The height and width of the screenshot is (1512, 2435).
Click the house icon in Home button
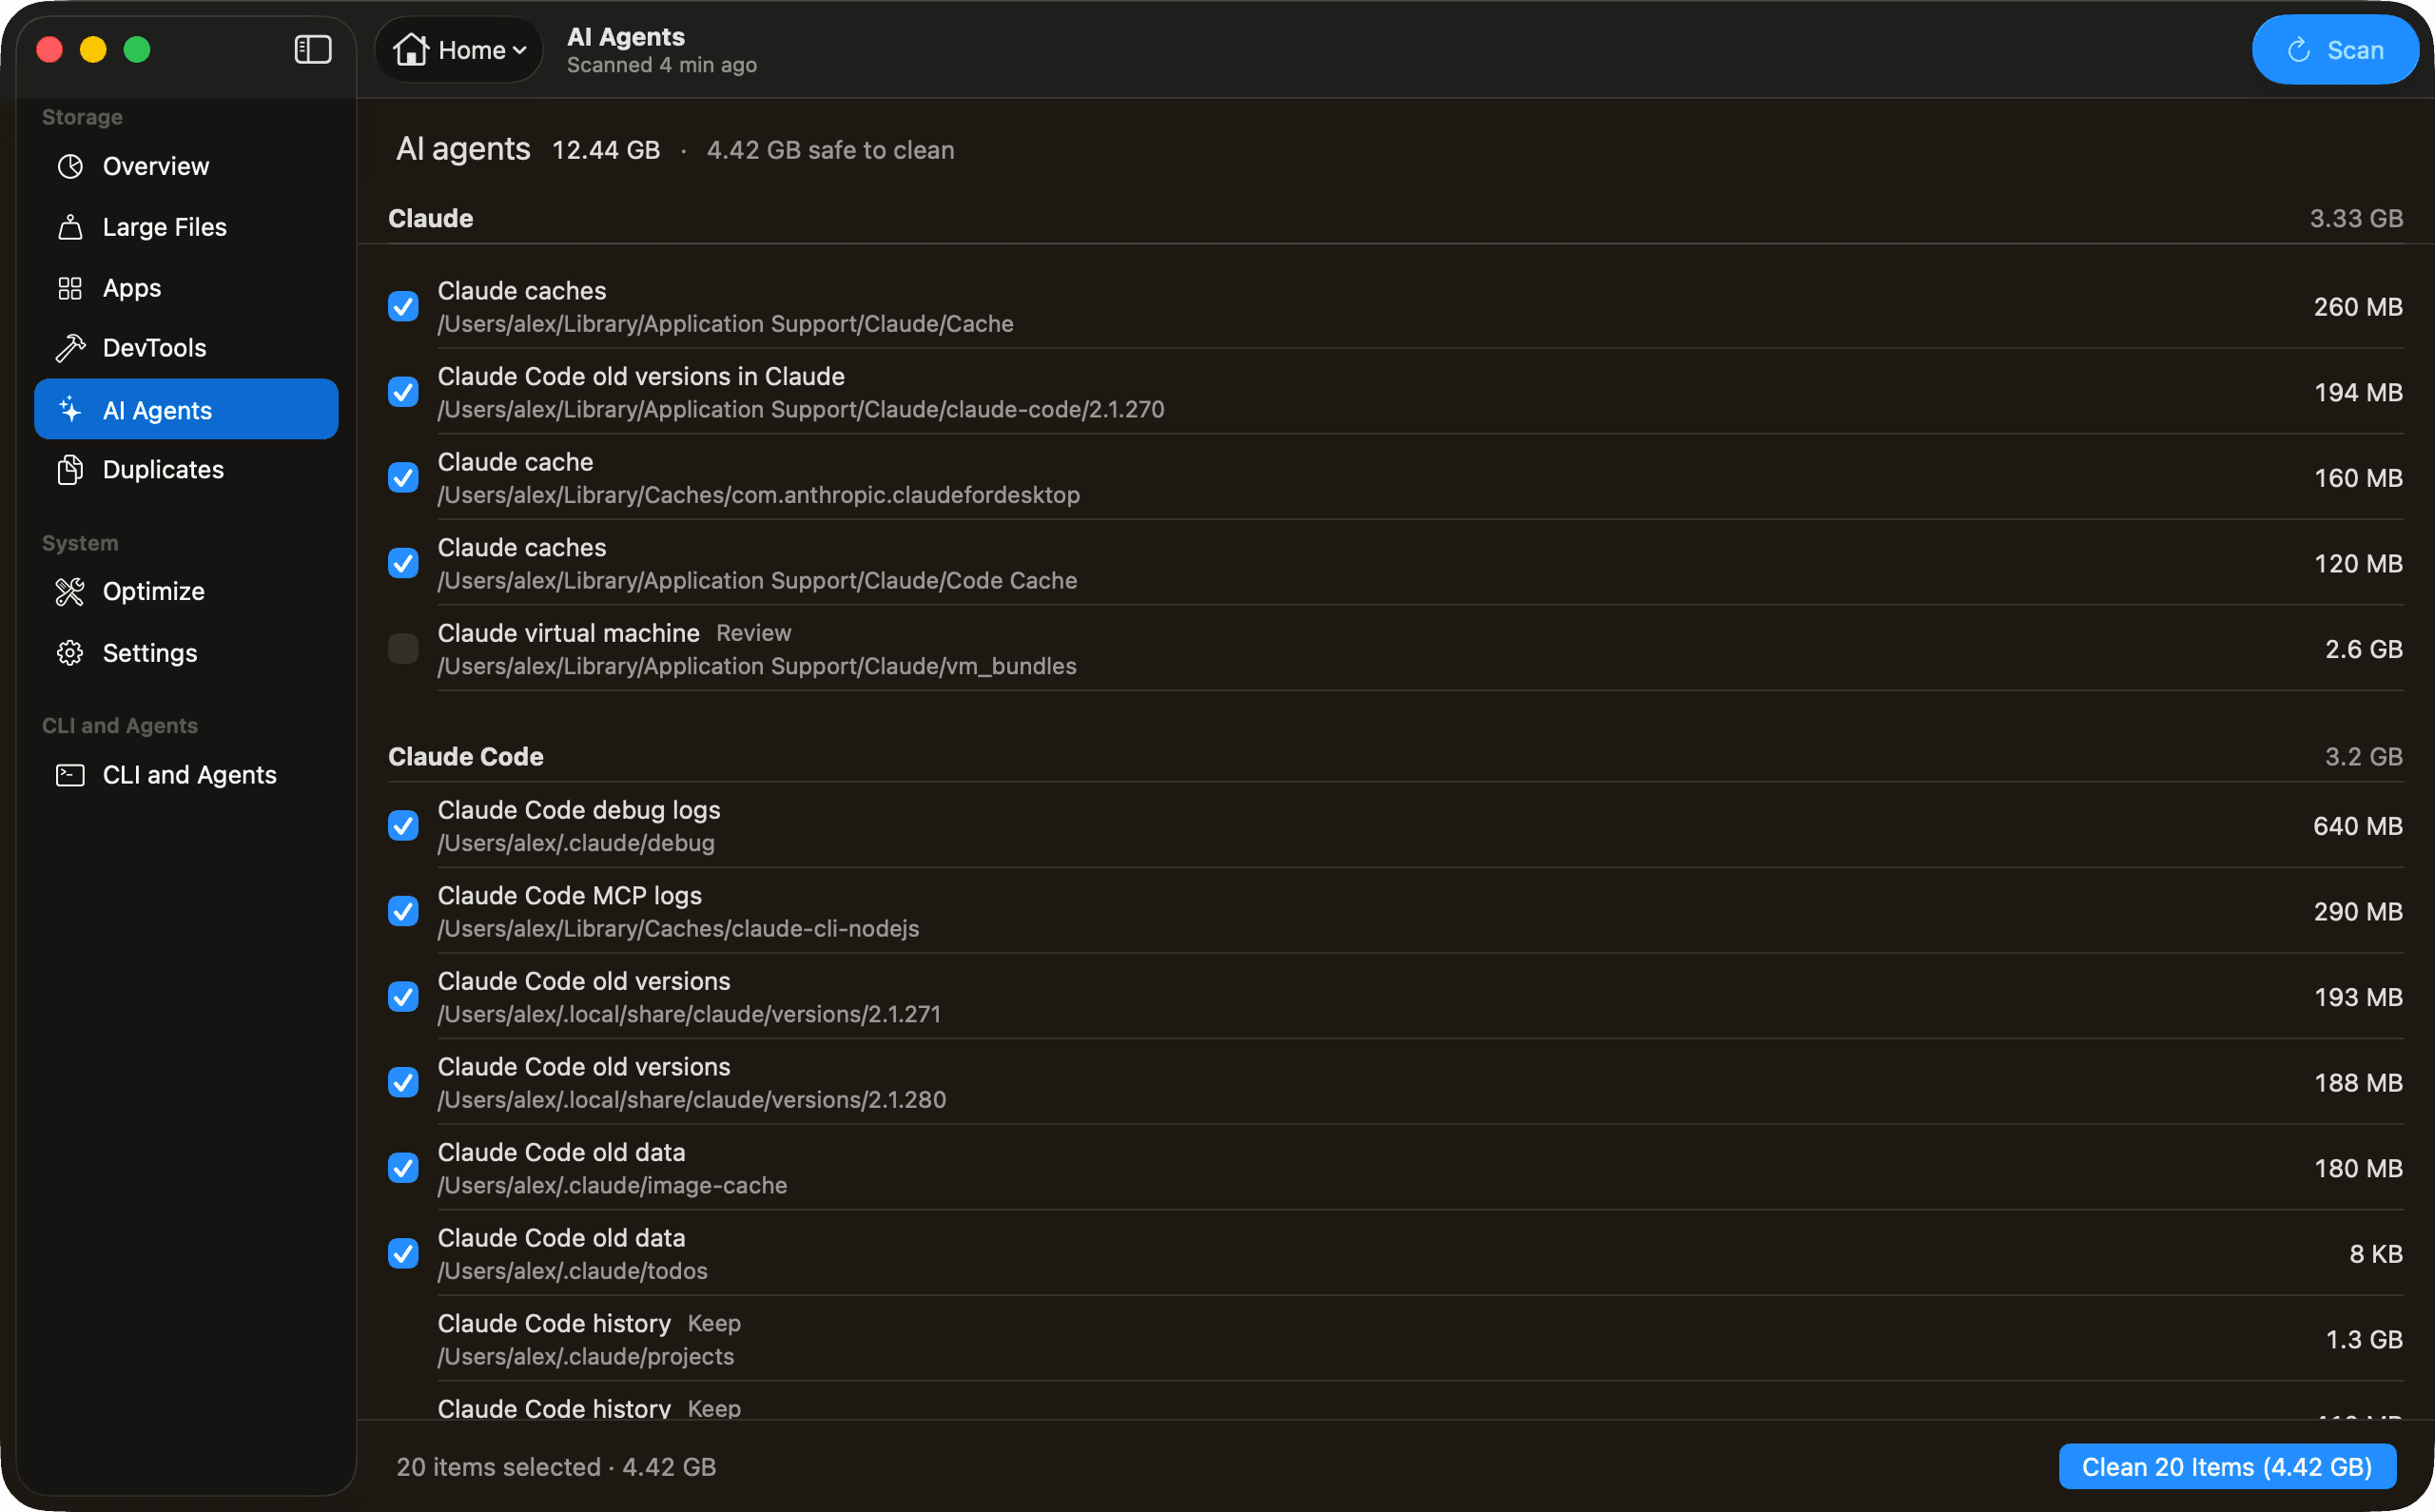(x=411, y=49)
